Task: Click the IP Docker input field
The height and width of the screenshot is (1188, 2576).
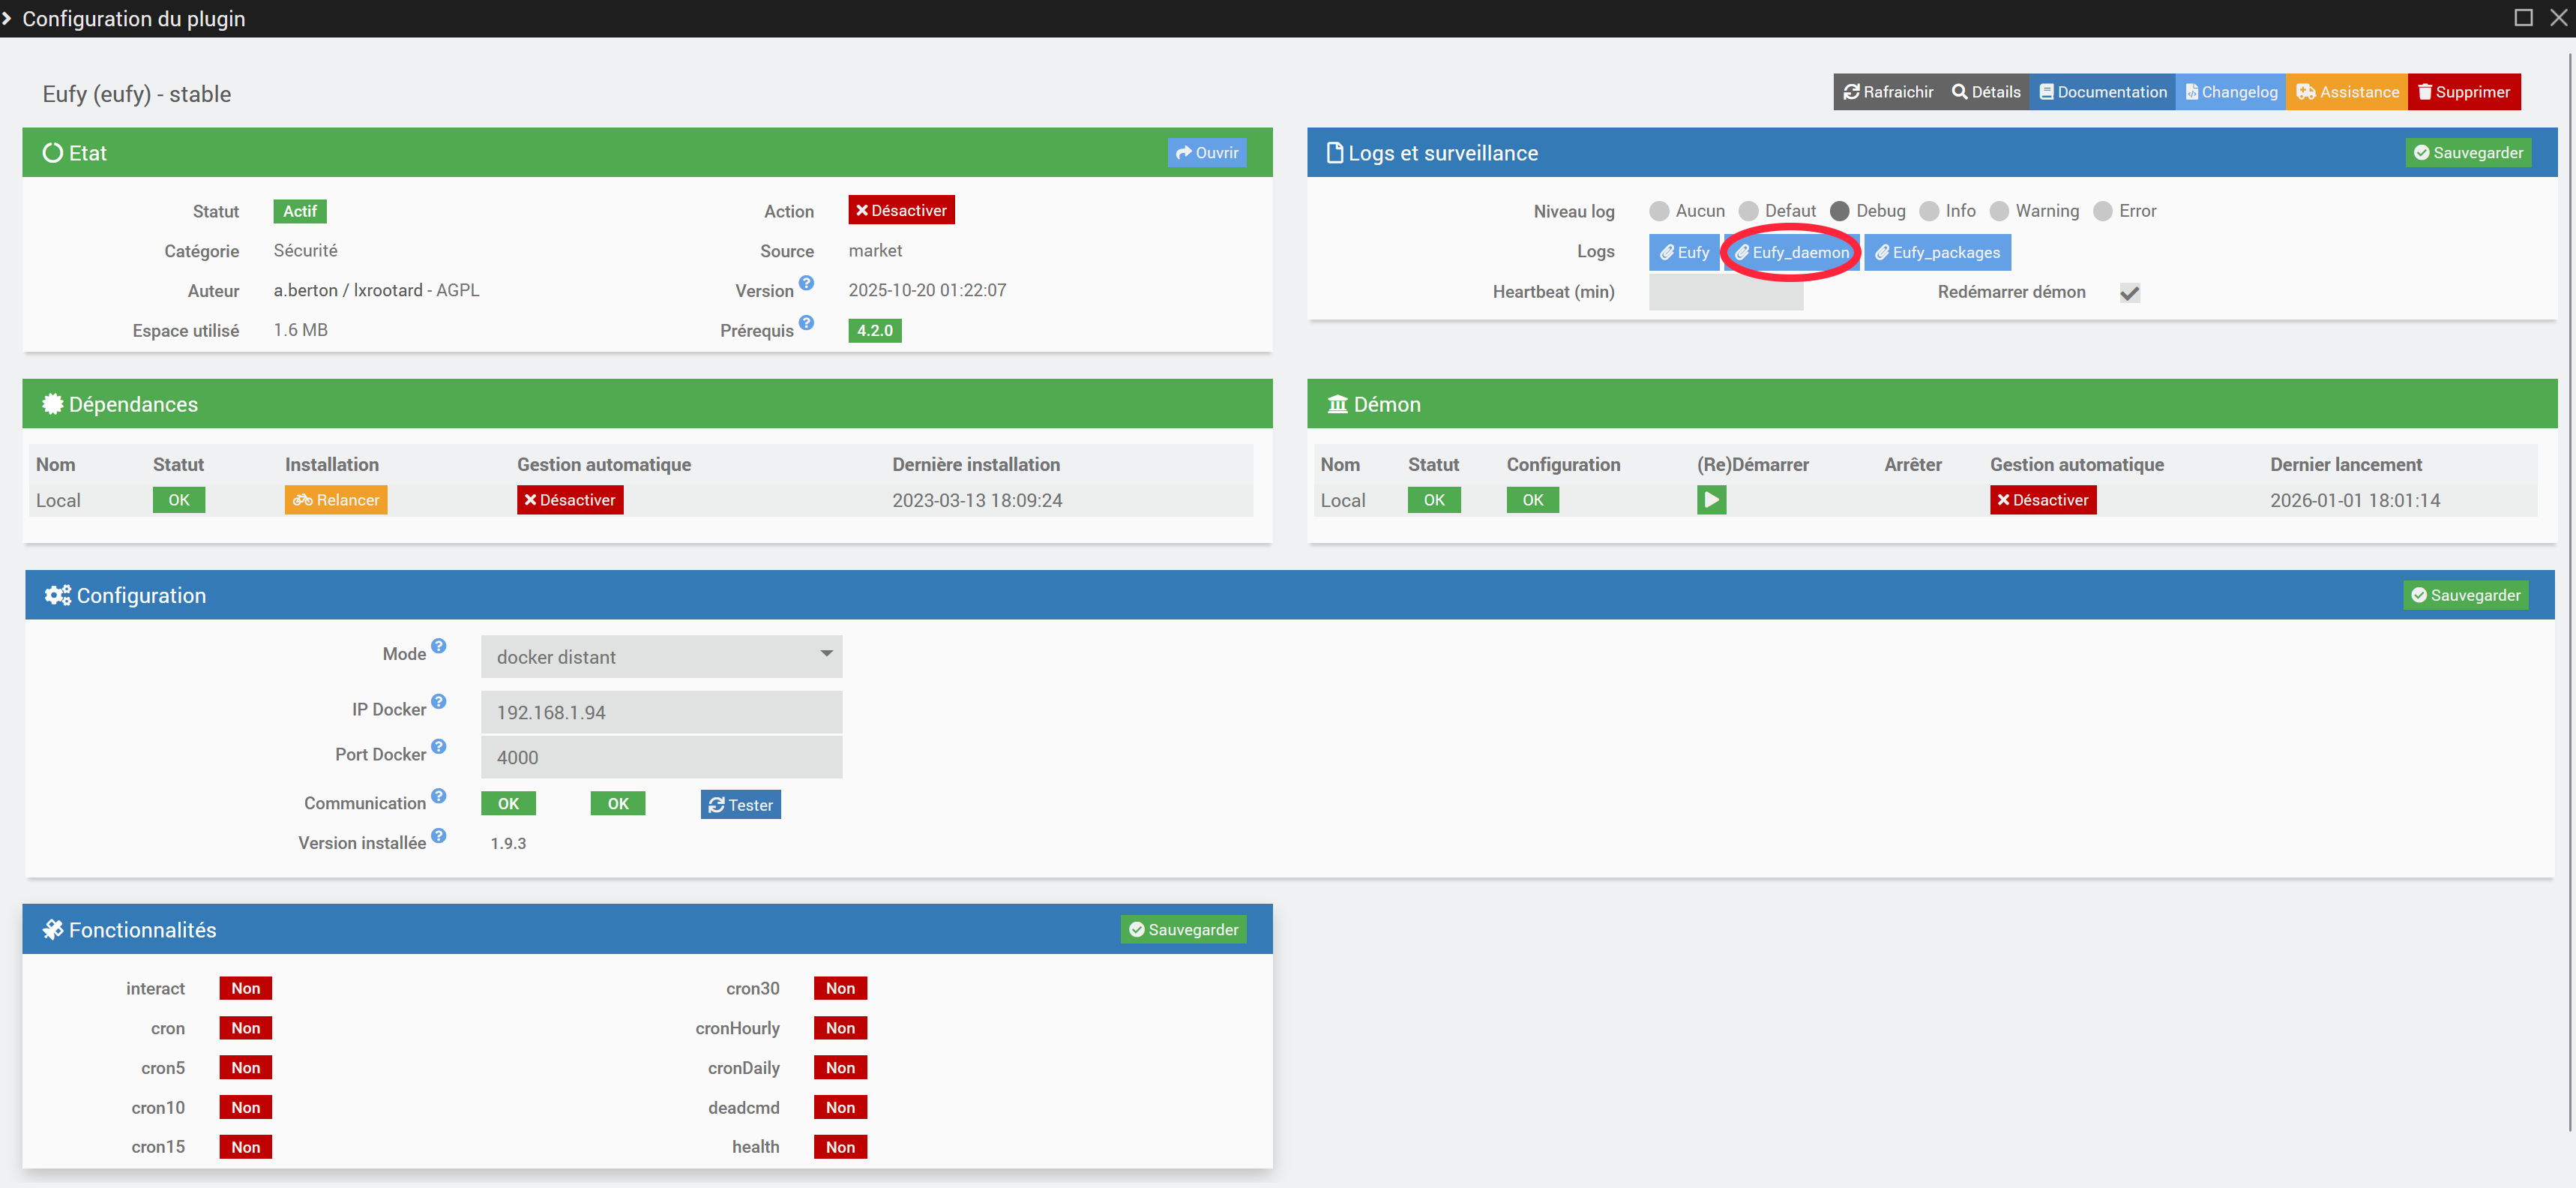Action: pos(661,712)
